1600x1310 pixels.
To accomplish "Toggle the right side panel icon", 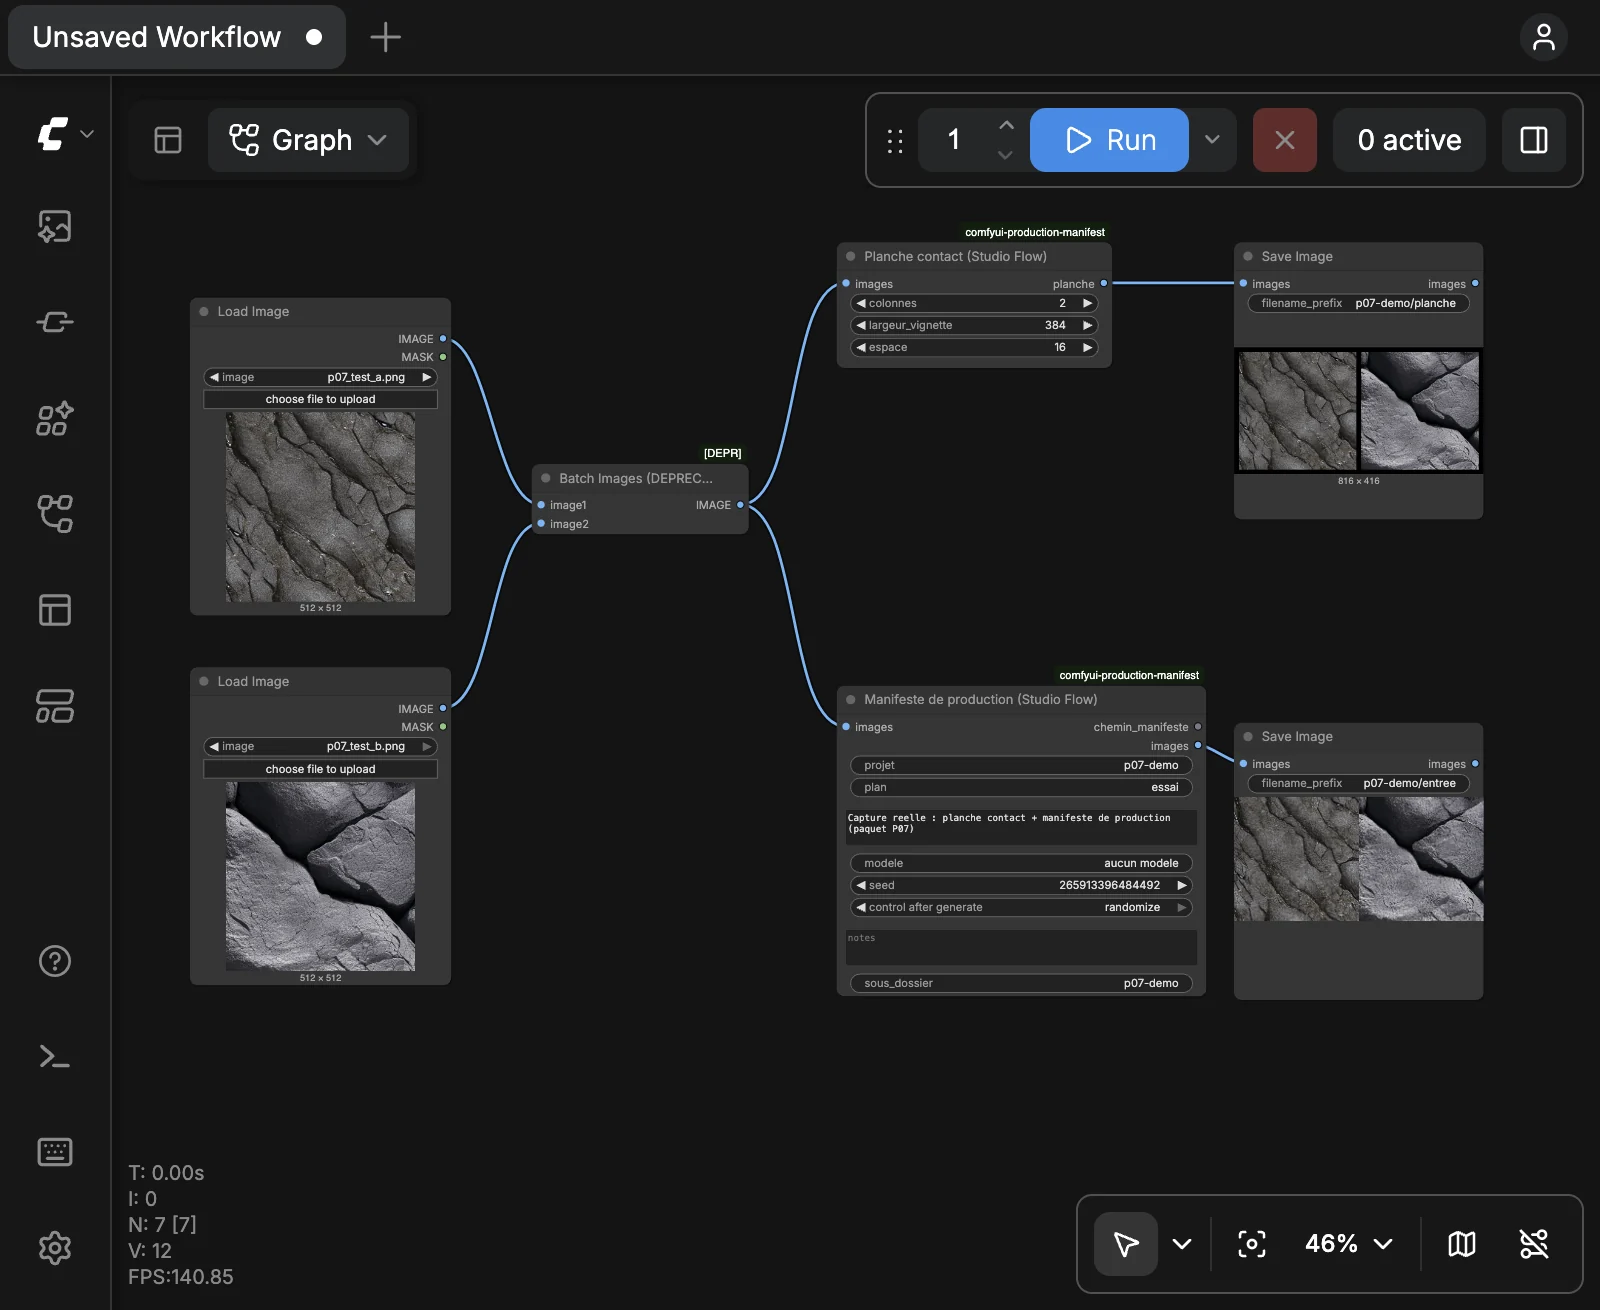I will [1534, 140].
